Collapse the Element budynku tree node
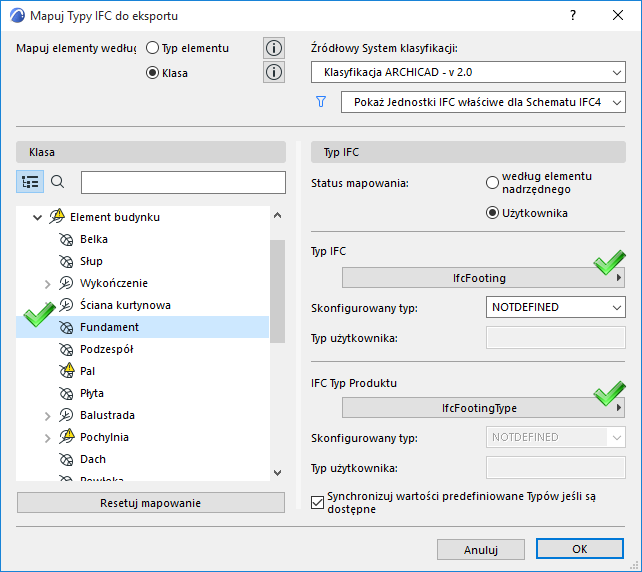Viewport: 642px width, 572px height. pyautogui.click(x=37, y=217)
